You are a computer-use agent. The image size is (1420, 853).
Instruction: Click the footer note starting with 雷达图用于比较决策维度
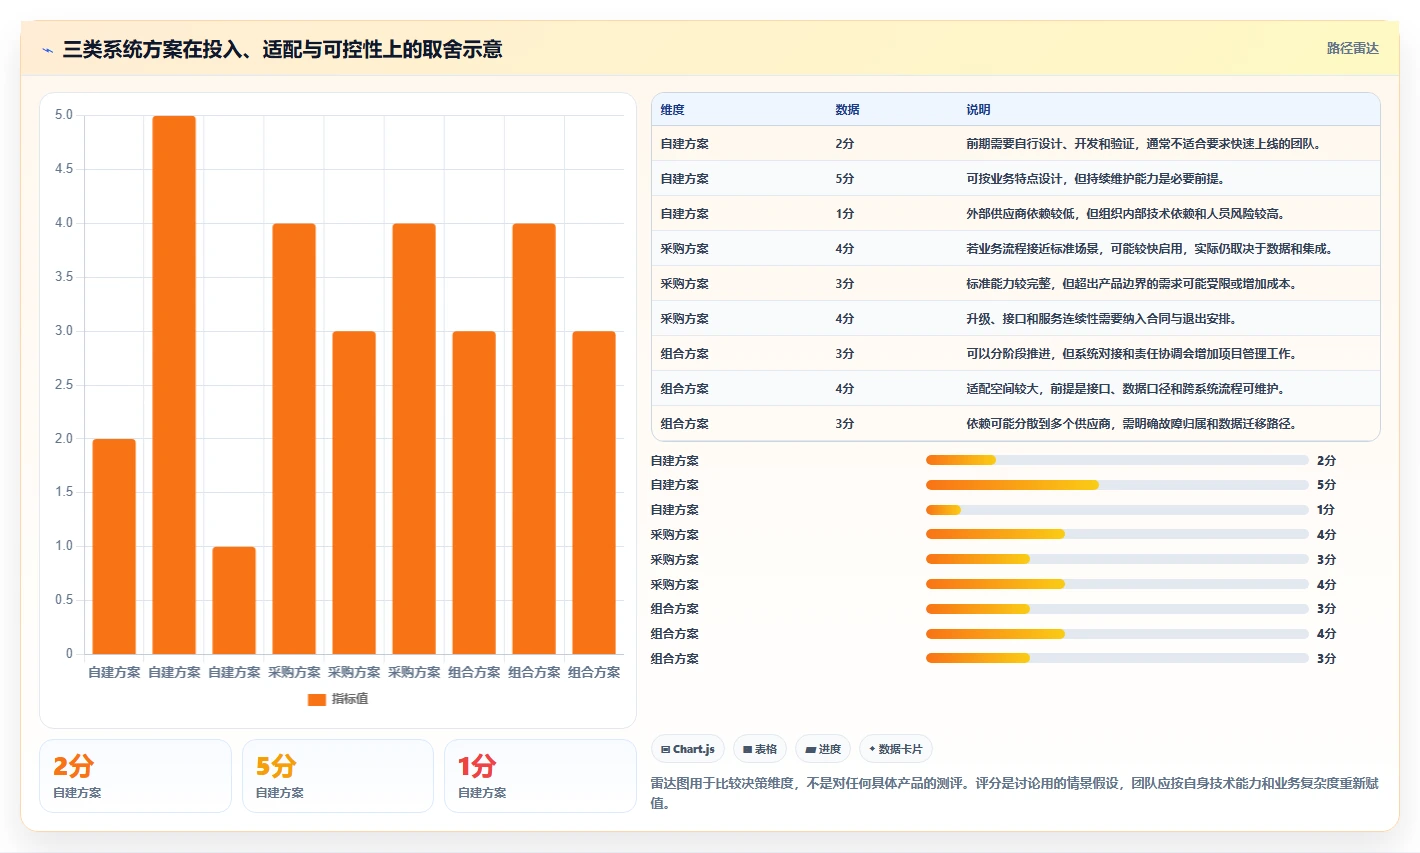coord(1015,793)
